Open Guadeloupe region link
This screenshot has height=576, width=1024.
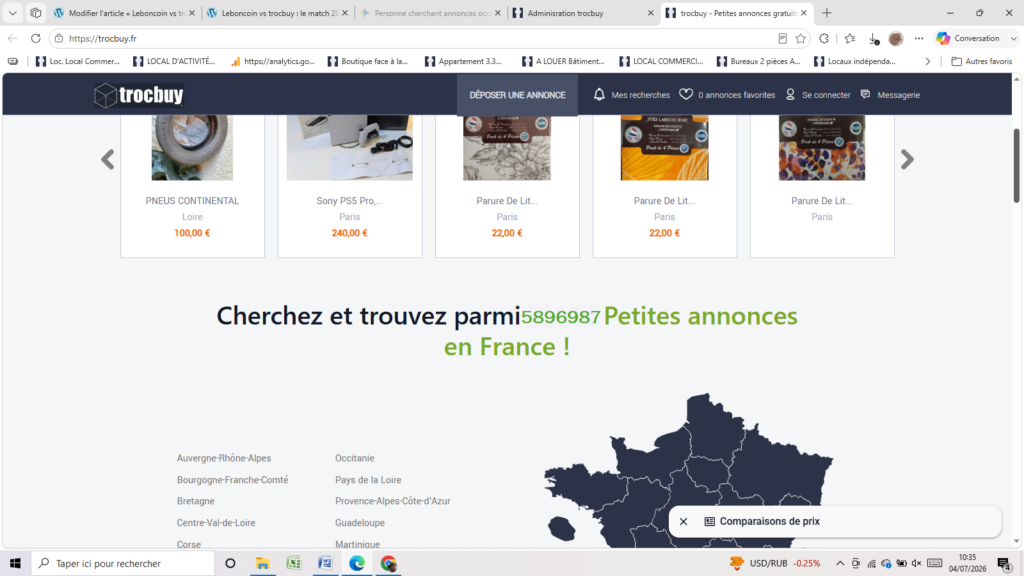pyautogui.click(x=360, y=522)
